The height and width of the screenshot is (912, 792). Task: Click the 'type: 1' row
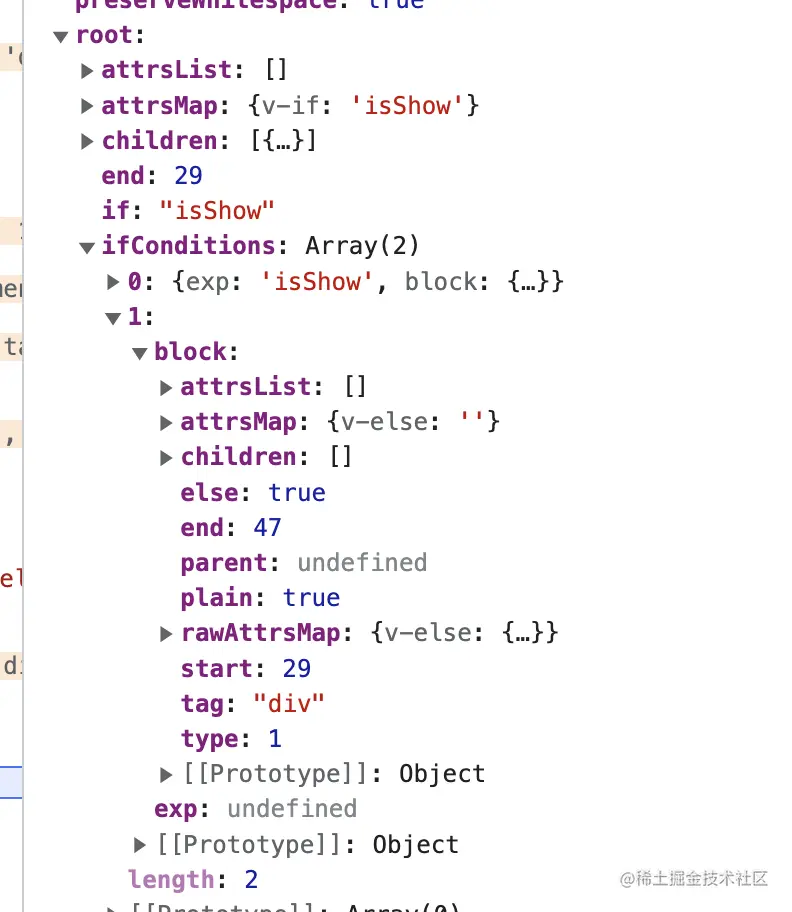coord(231,739)
